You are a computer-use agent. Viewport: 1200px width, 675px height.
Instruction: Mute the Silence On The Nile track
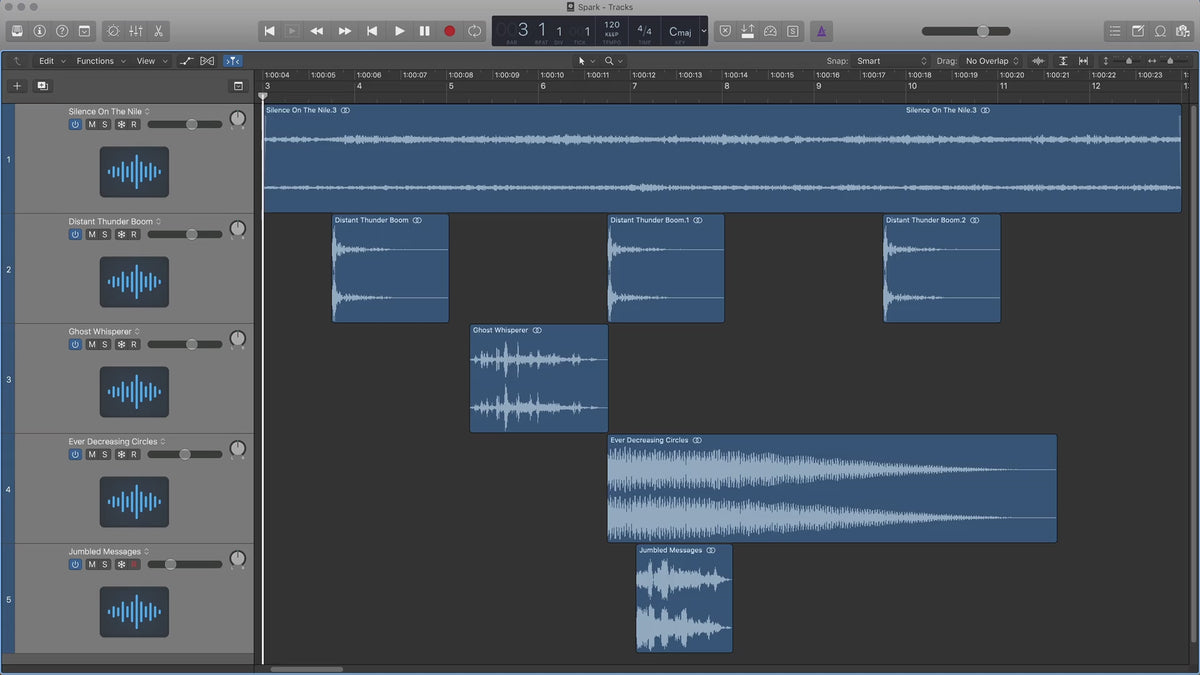tap(92, 124)
